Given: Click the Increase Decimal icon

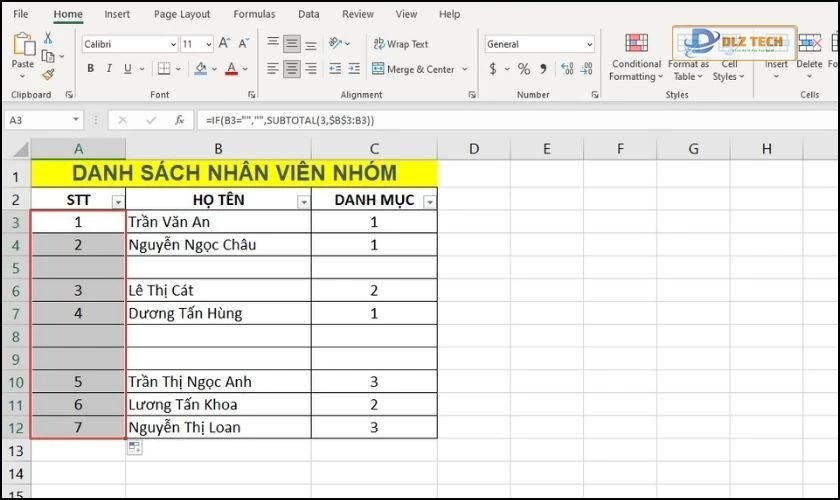Looking at the screenshot, I should (x=567, y=69).
